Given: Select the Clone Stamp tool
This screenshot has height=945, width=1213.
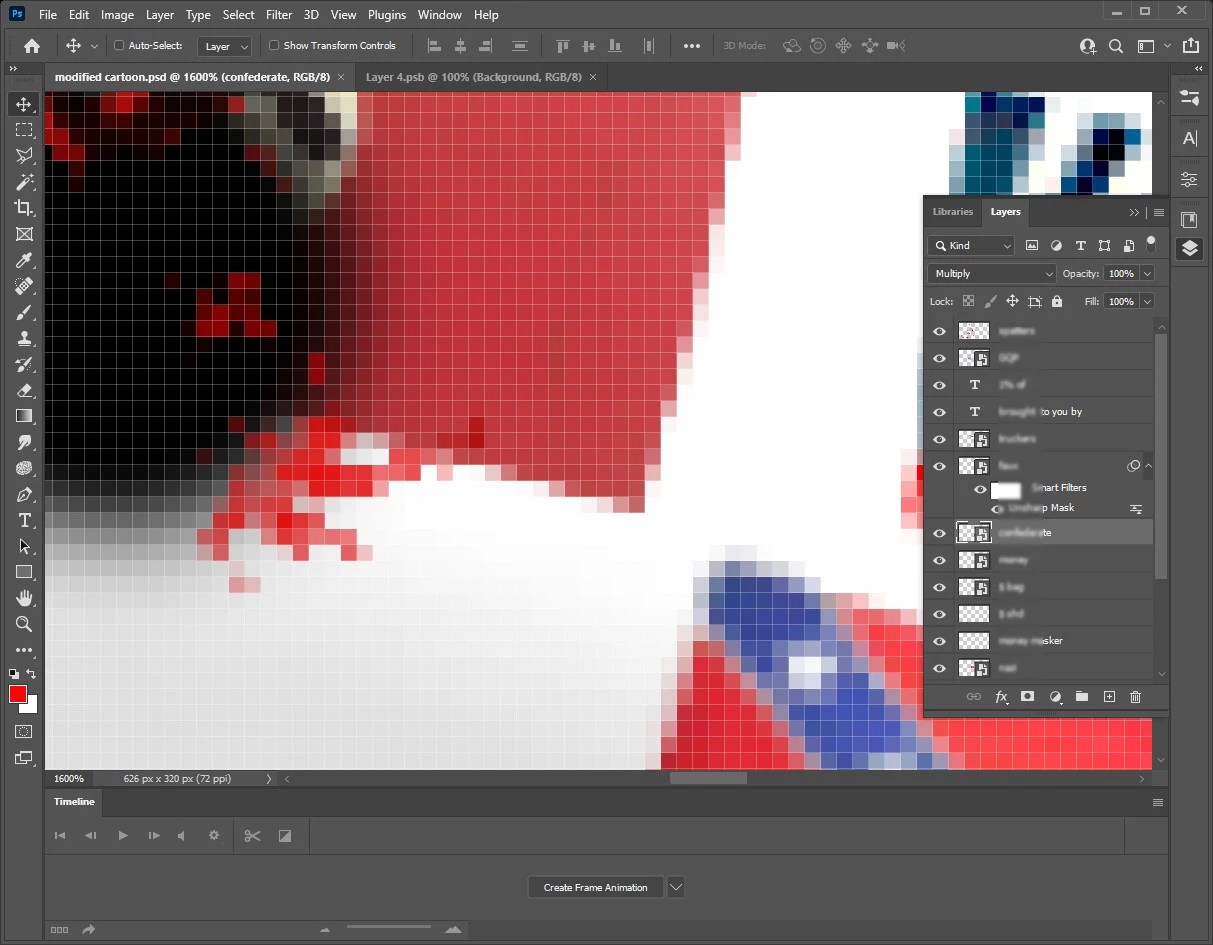Looking at the screenshot, I should 24,338.
